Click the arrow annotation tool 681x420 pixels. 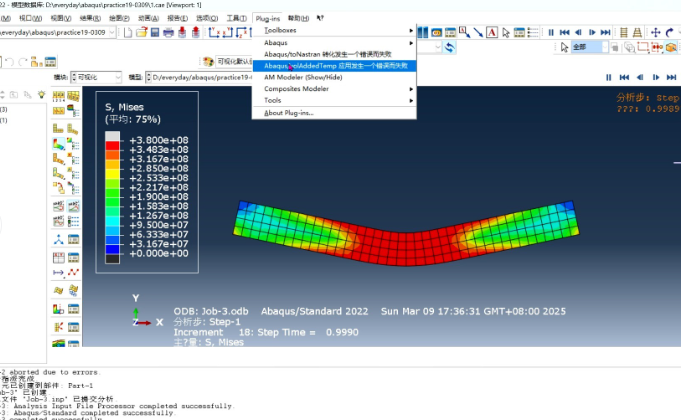[478, 33]
